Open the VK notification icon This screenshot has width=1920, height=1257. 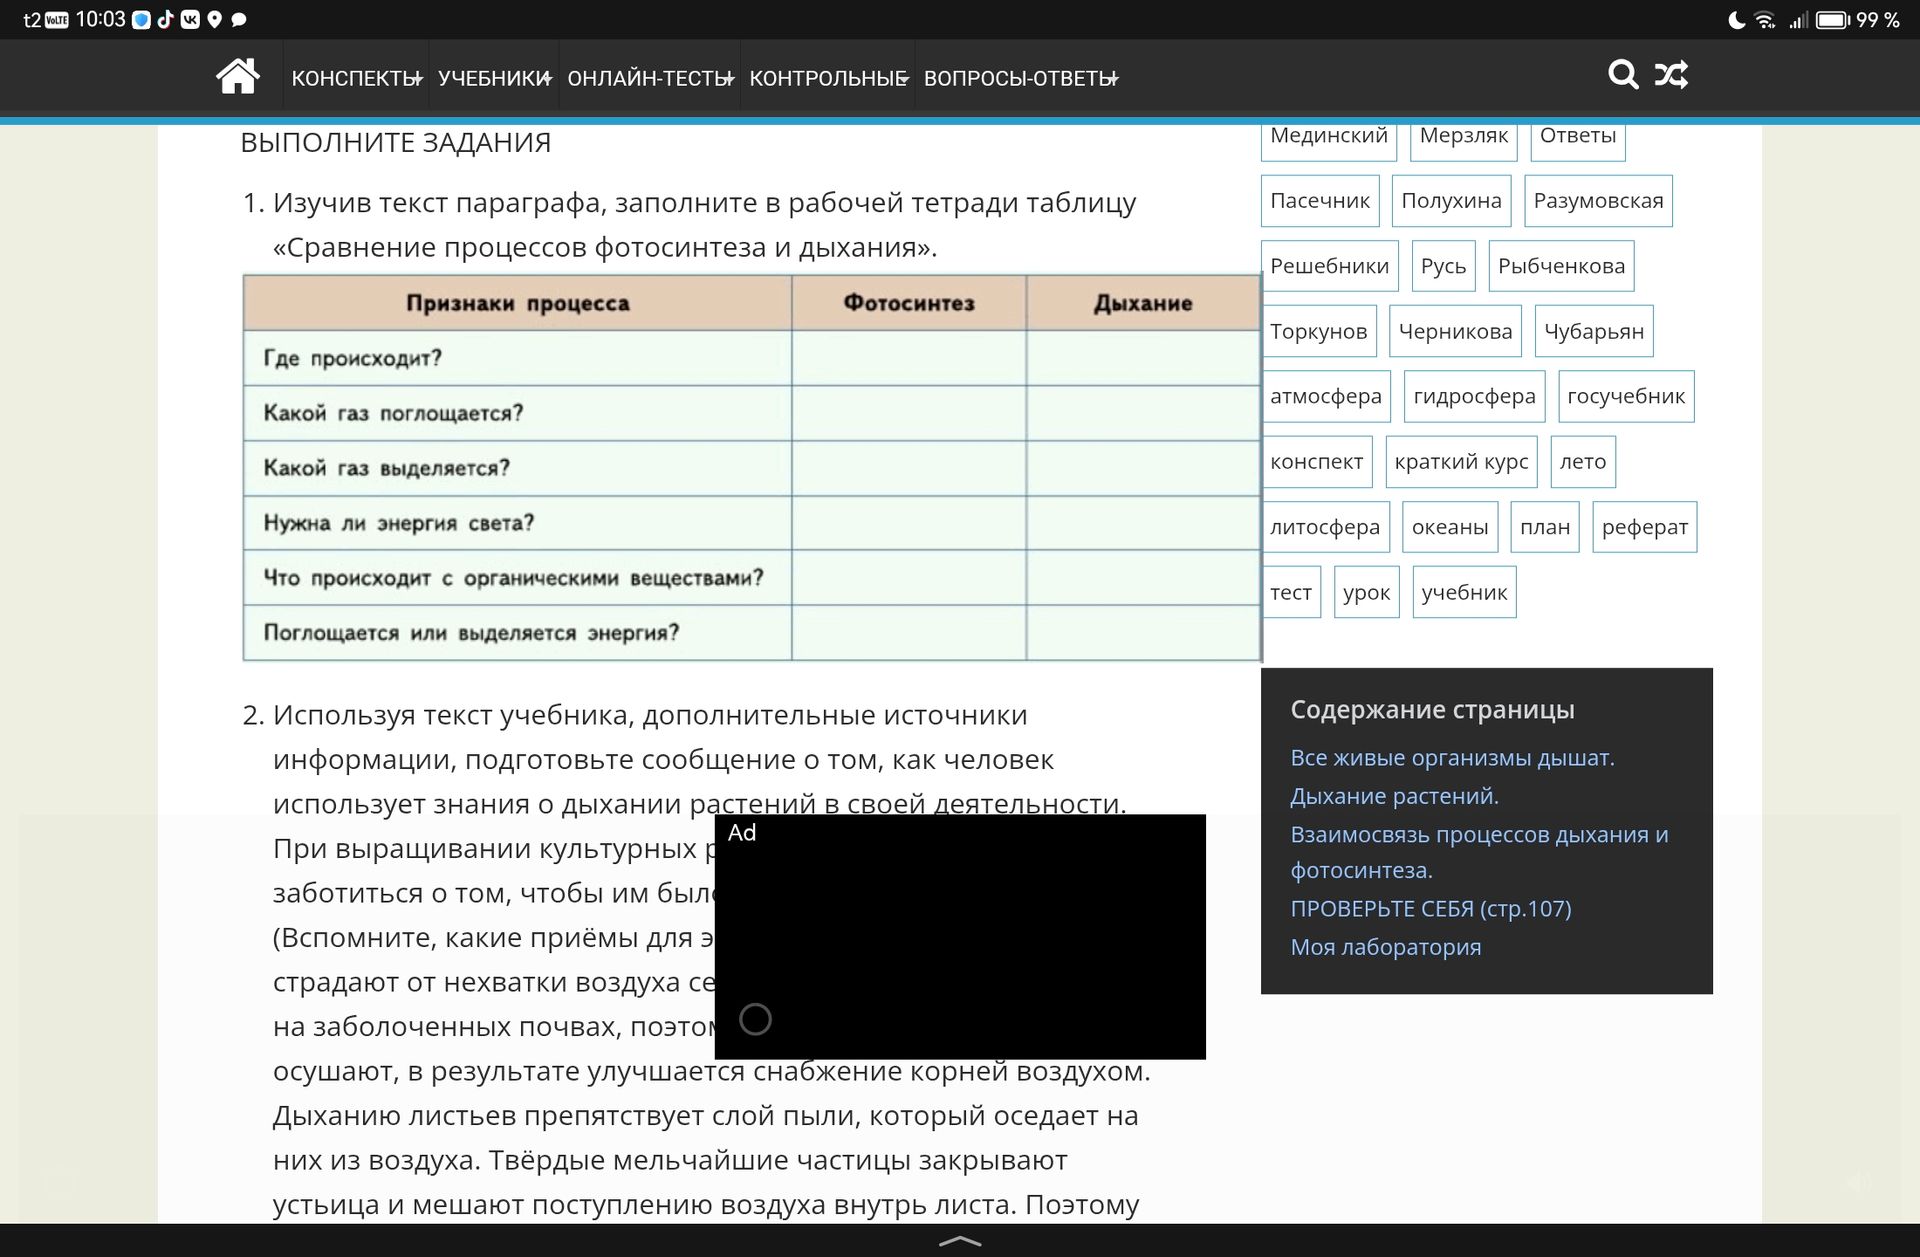190,19
